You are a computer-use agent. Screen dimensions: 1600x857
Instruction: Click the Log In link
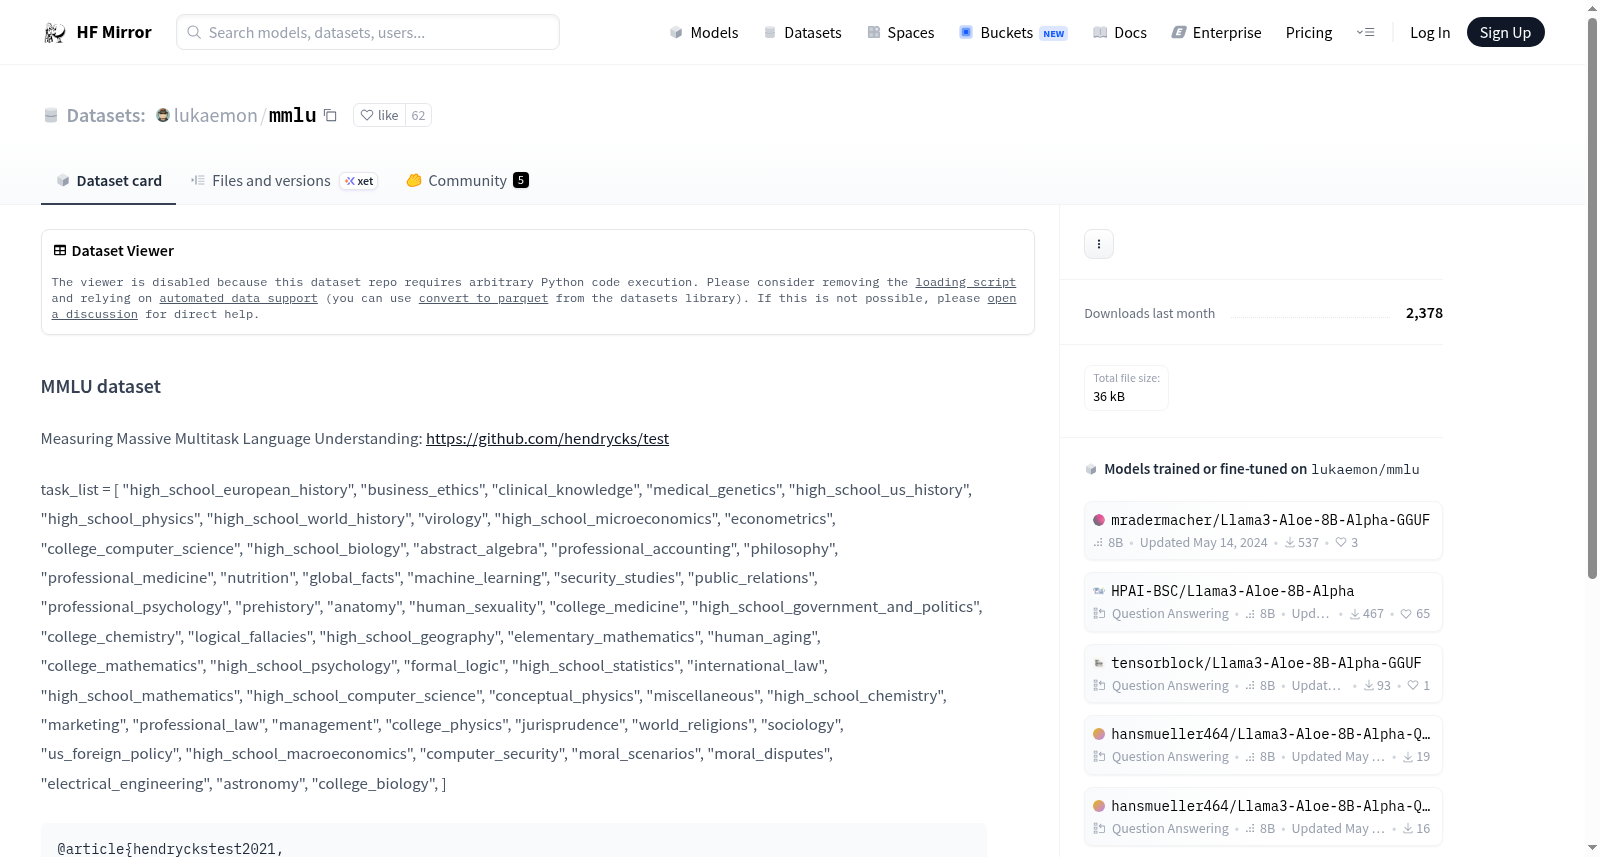coord(1430,33)
